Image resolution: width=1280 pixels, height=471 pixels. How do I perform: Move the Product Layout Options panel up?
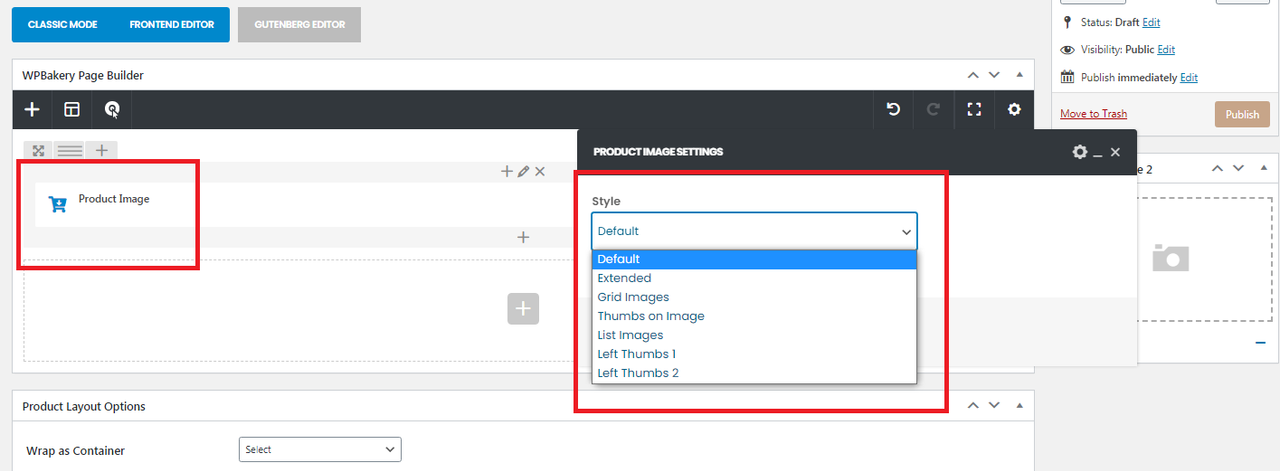tap(972, 406)
